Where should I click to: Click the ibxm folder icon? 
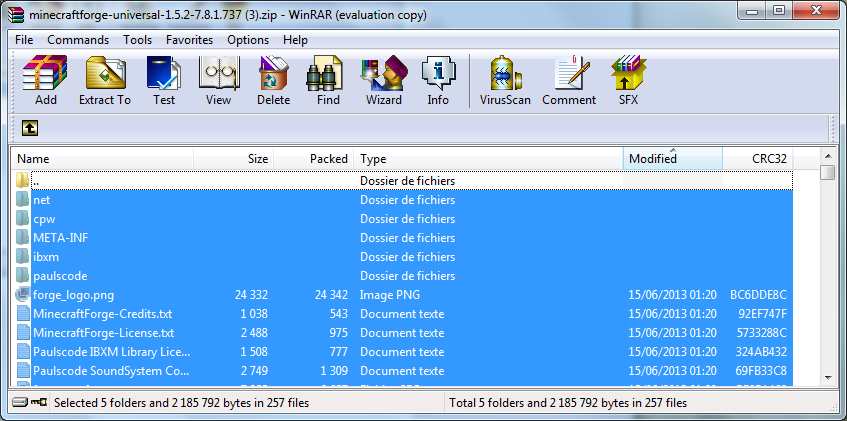tap(22, 257)
